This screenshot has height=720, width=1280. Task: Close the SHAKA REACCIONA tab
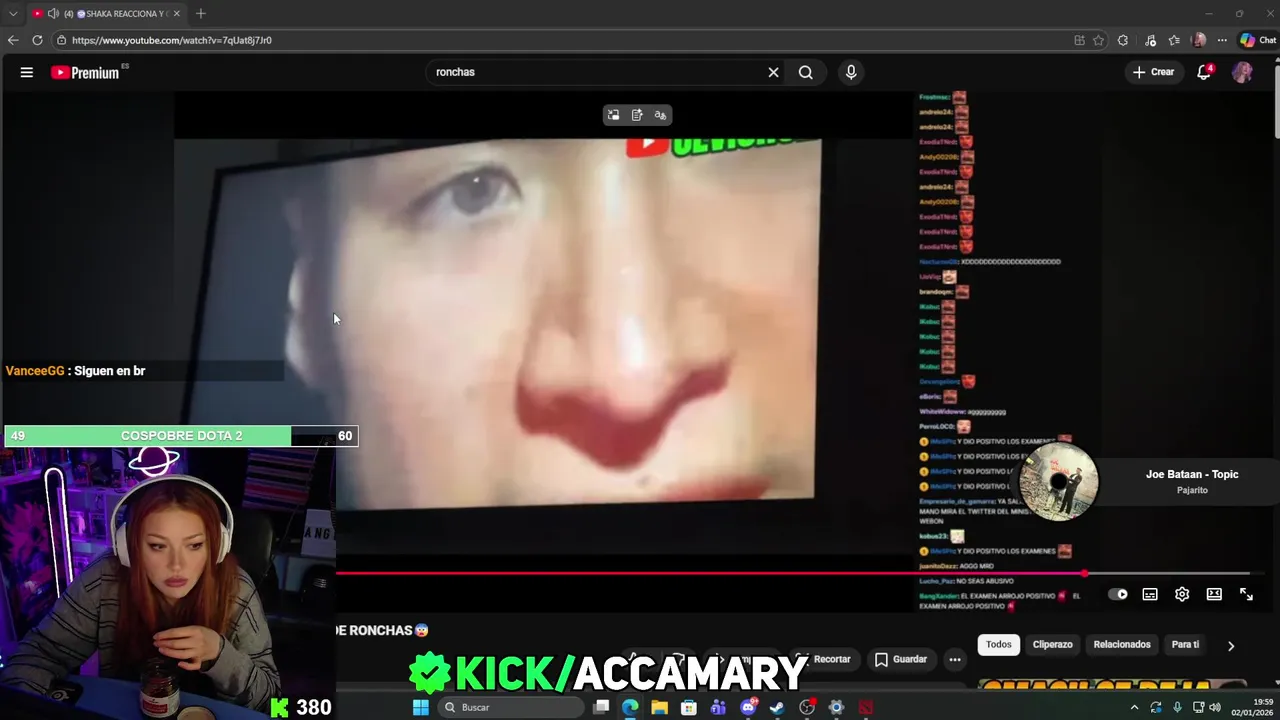[177, 14]
